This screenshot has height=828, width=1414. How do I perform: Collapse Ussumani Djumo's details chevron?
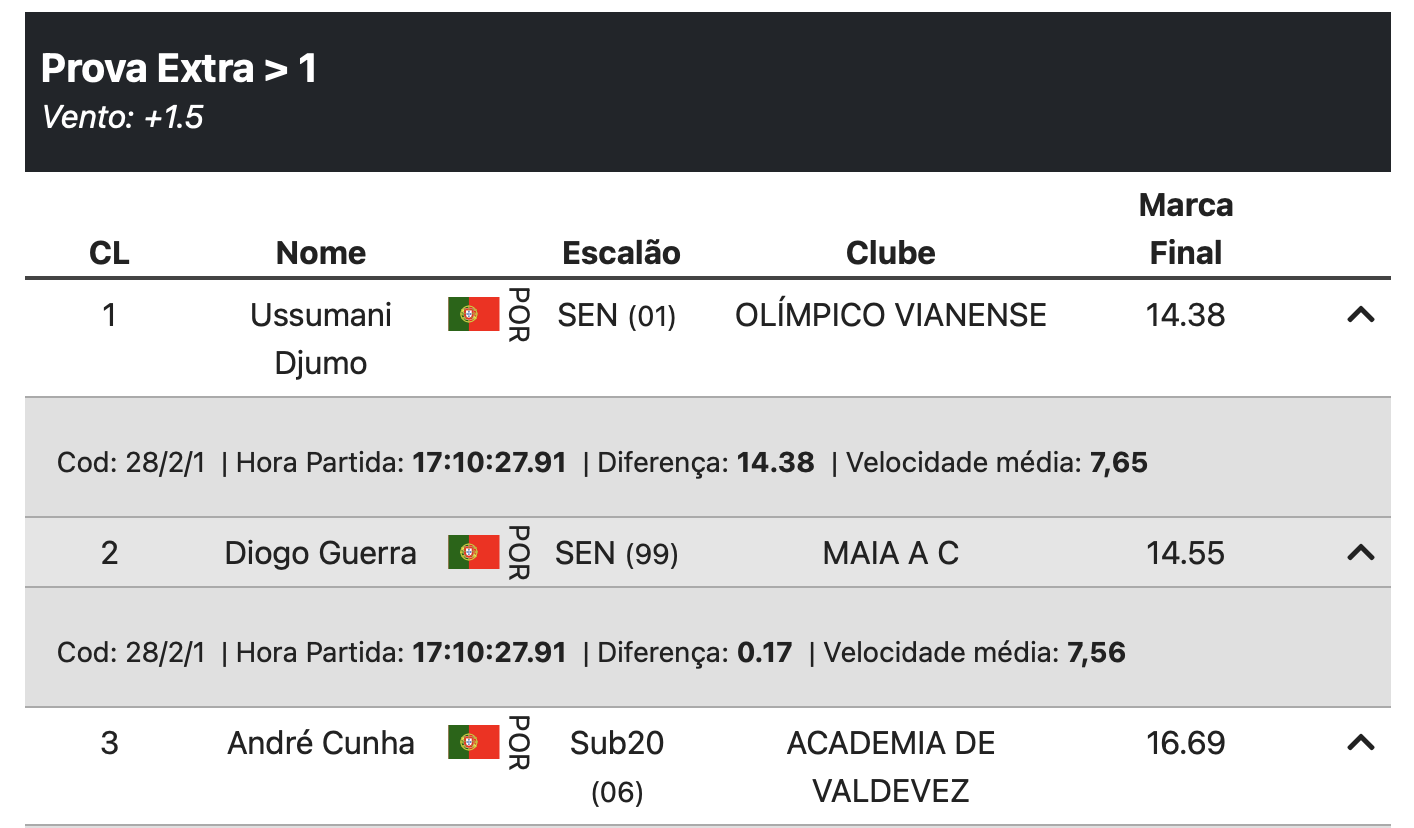tap(1360, 315)
